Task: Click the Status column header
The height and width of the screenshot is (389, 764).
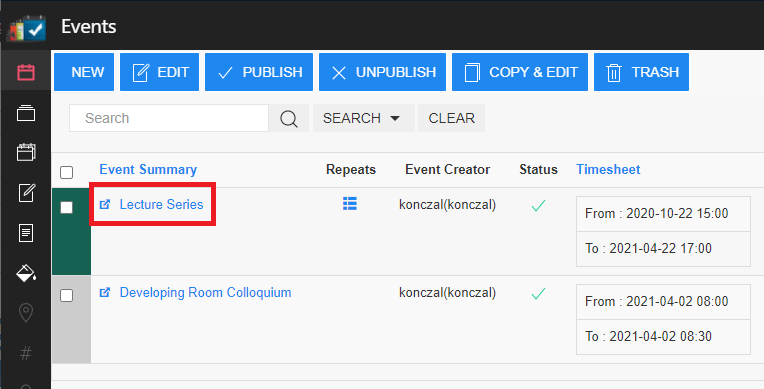Action: 538,169
